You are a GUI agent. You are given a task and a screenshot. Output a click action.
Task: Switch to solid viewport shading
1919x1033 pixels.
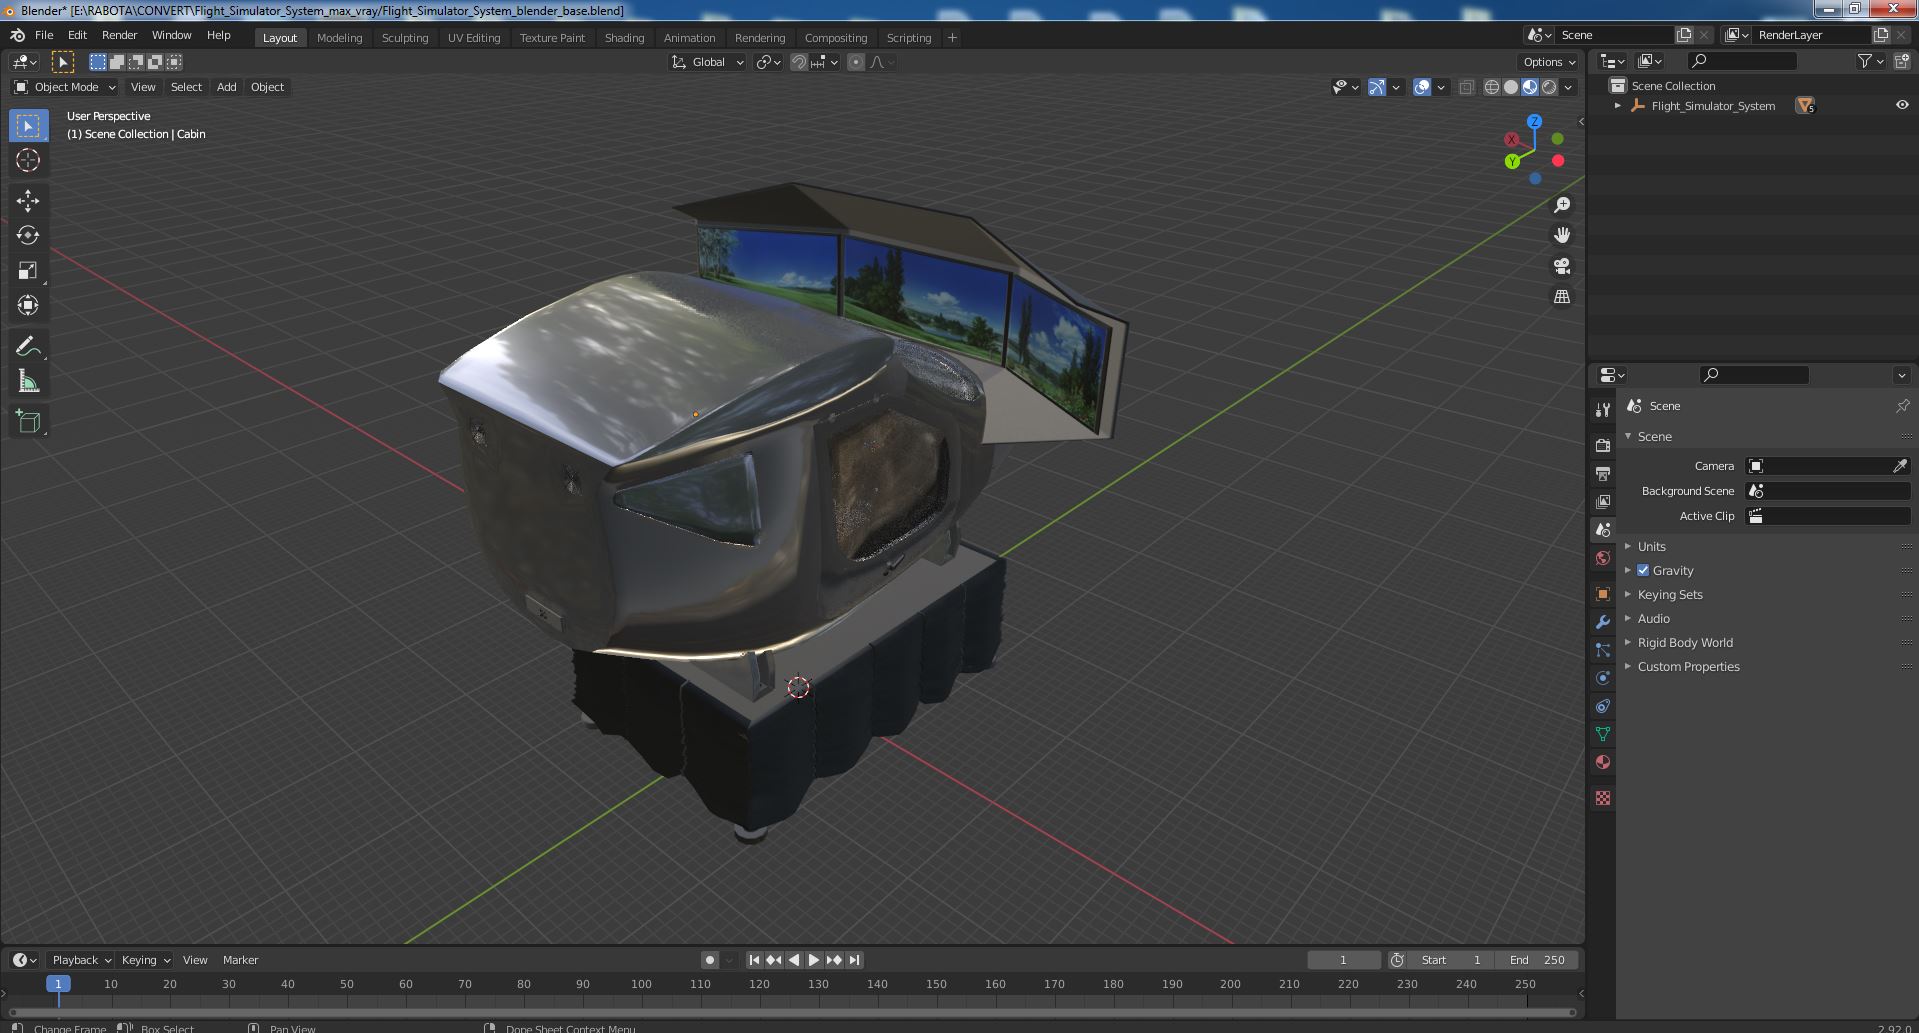click(x=1511, y=87)
